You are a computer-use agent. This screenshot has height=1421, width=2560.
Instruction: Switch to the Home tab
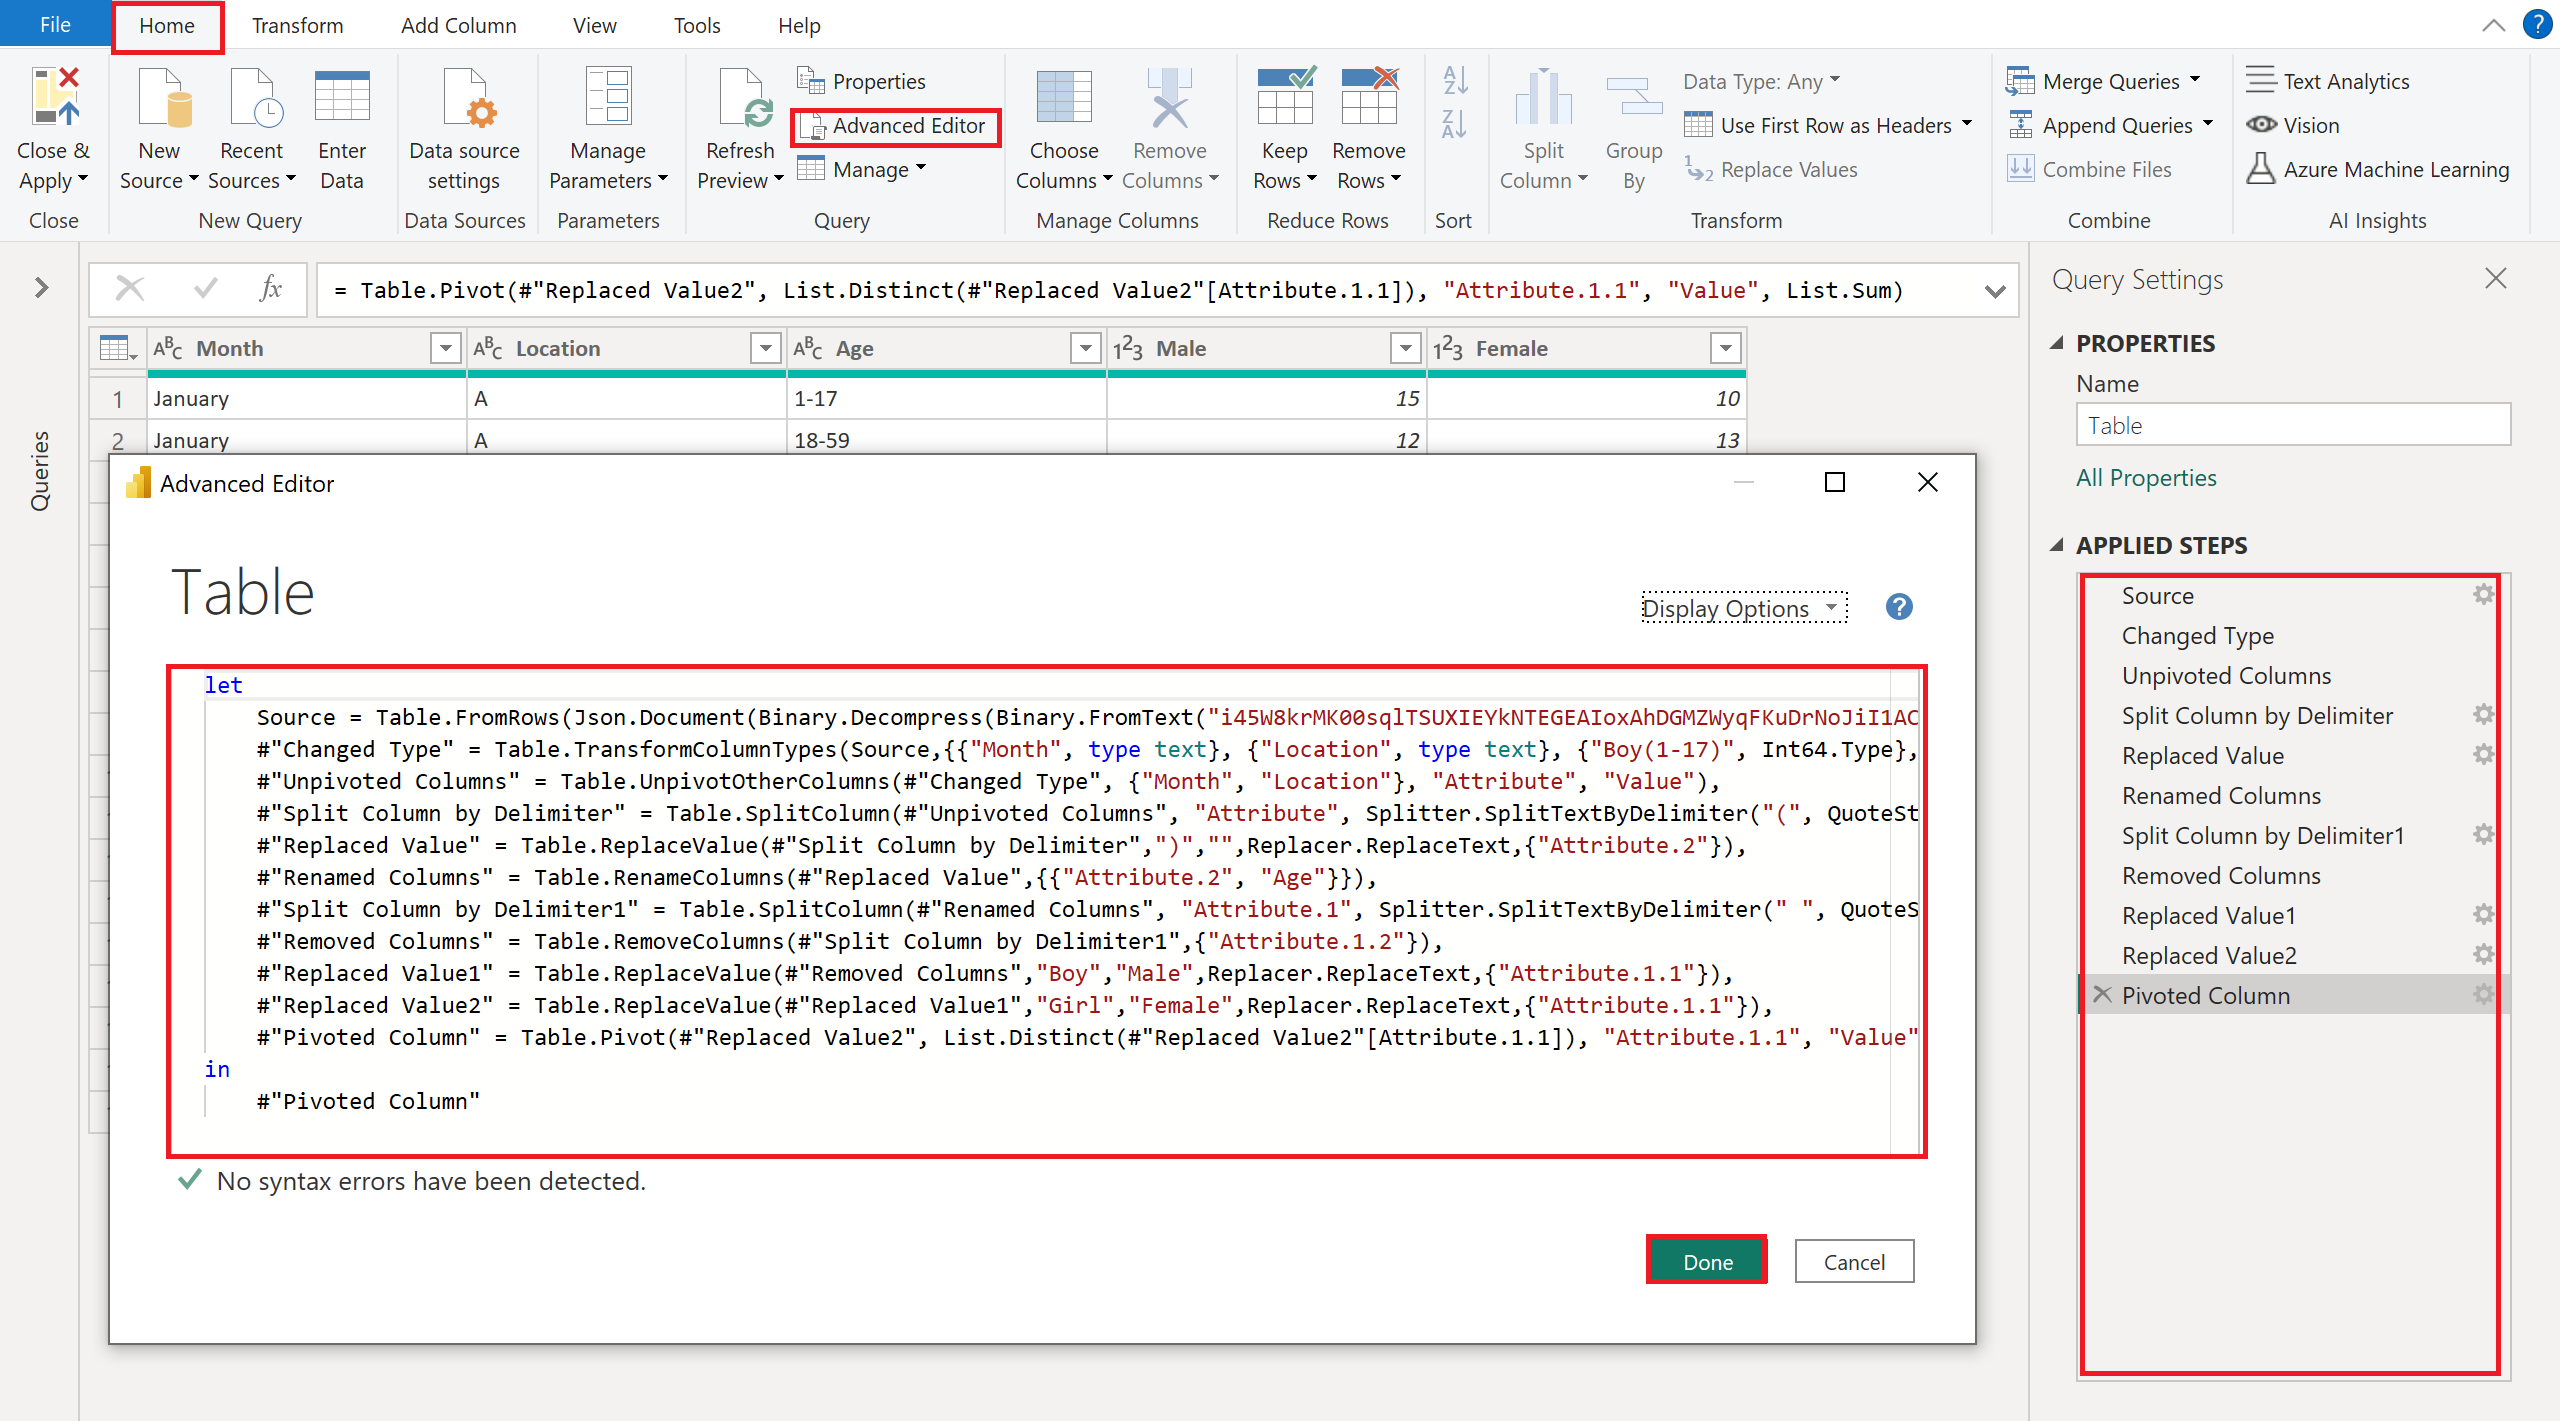[x=167, y=26]
